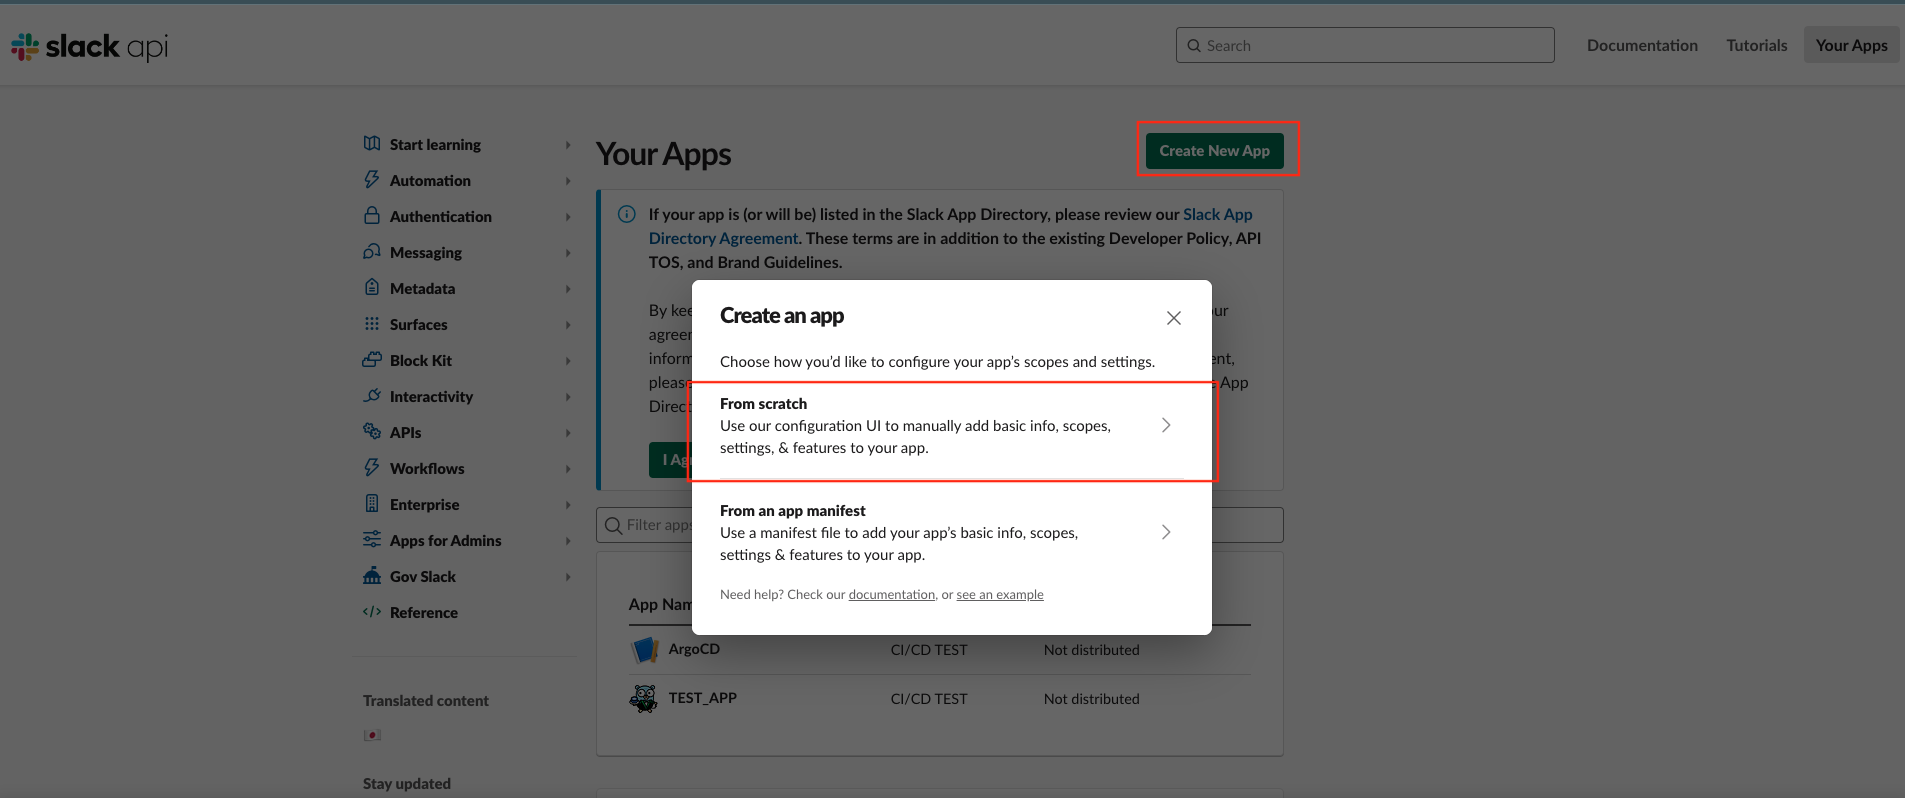Click the Apps for Admins sliders icon

[372, 540]
